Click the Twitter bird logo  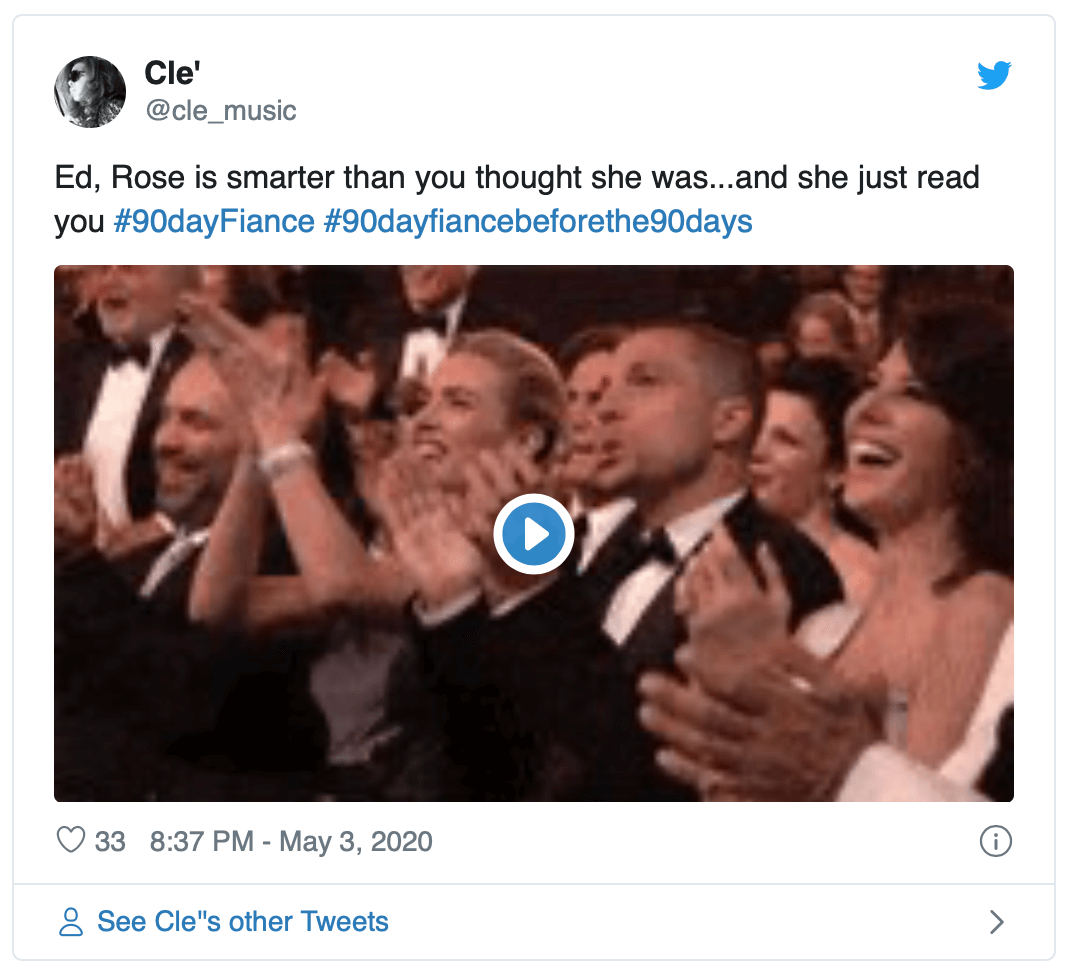pyautogui.click(x=994, y=76)
